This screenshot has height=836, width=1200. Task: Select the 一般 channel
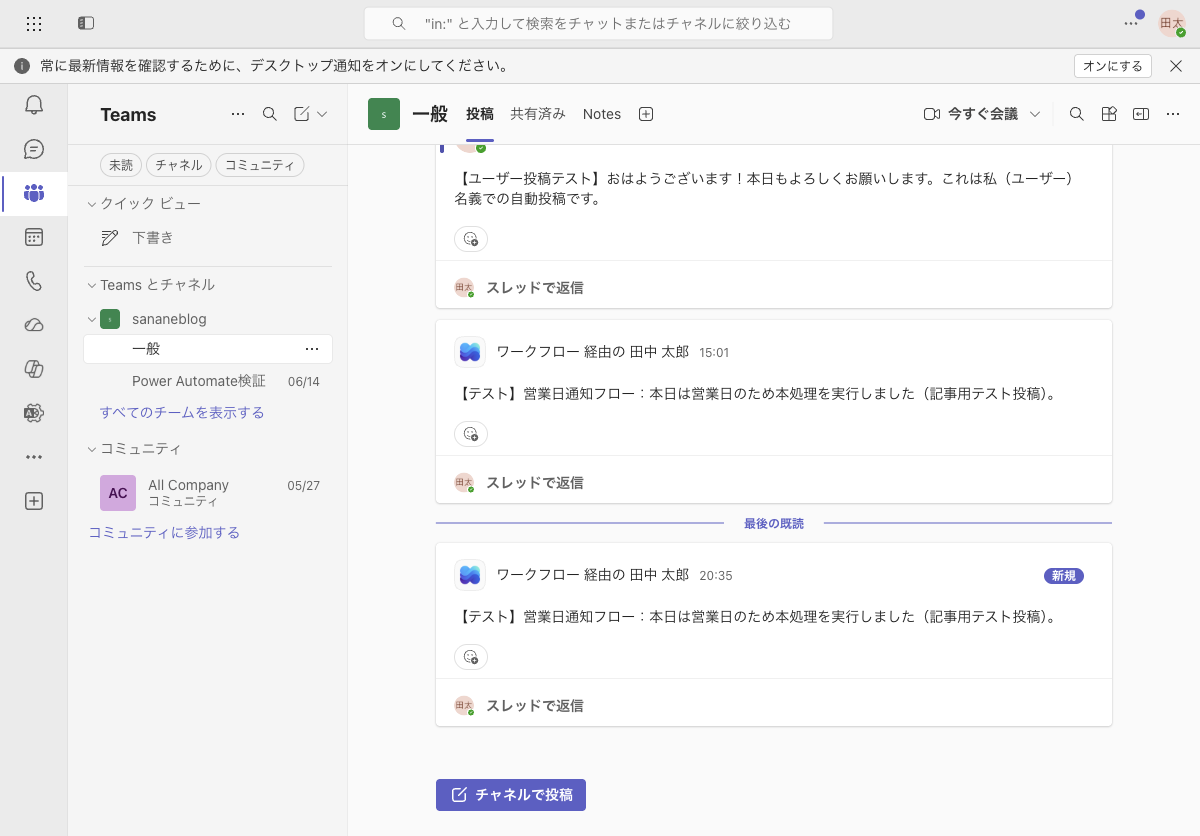click(x=208, y=349)
